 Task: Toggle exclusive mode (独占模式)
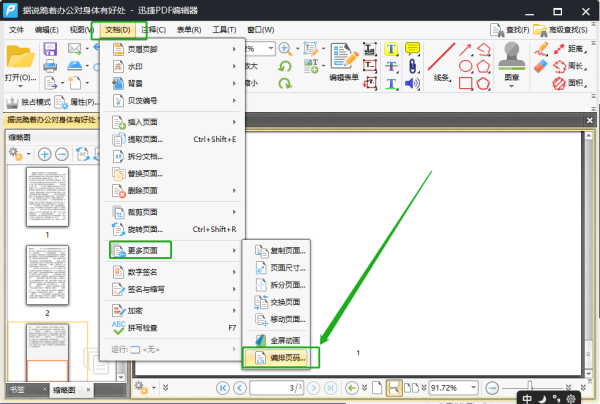coord(28,102)
